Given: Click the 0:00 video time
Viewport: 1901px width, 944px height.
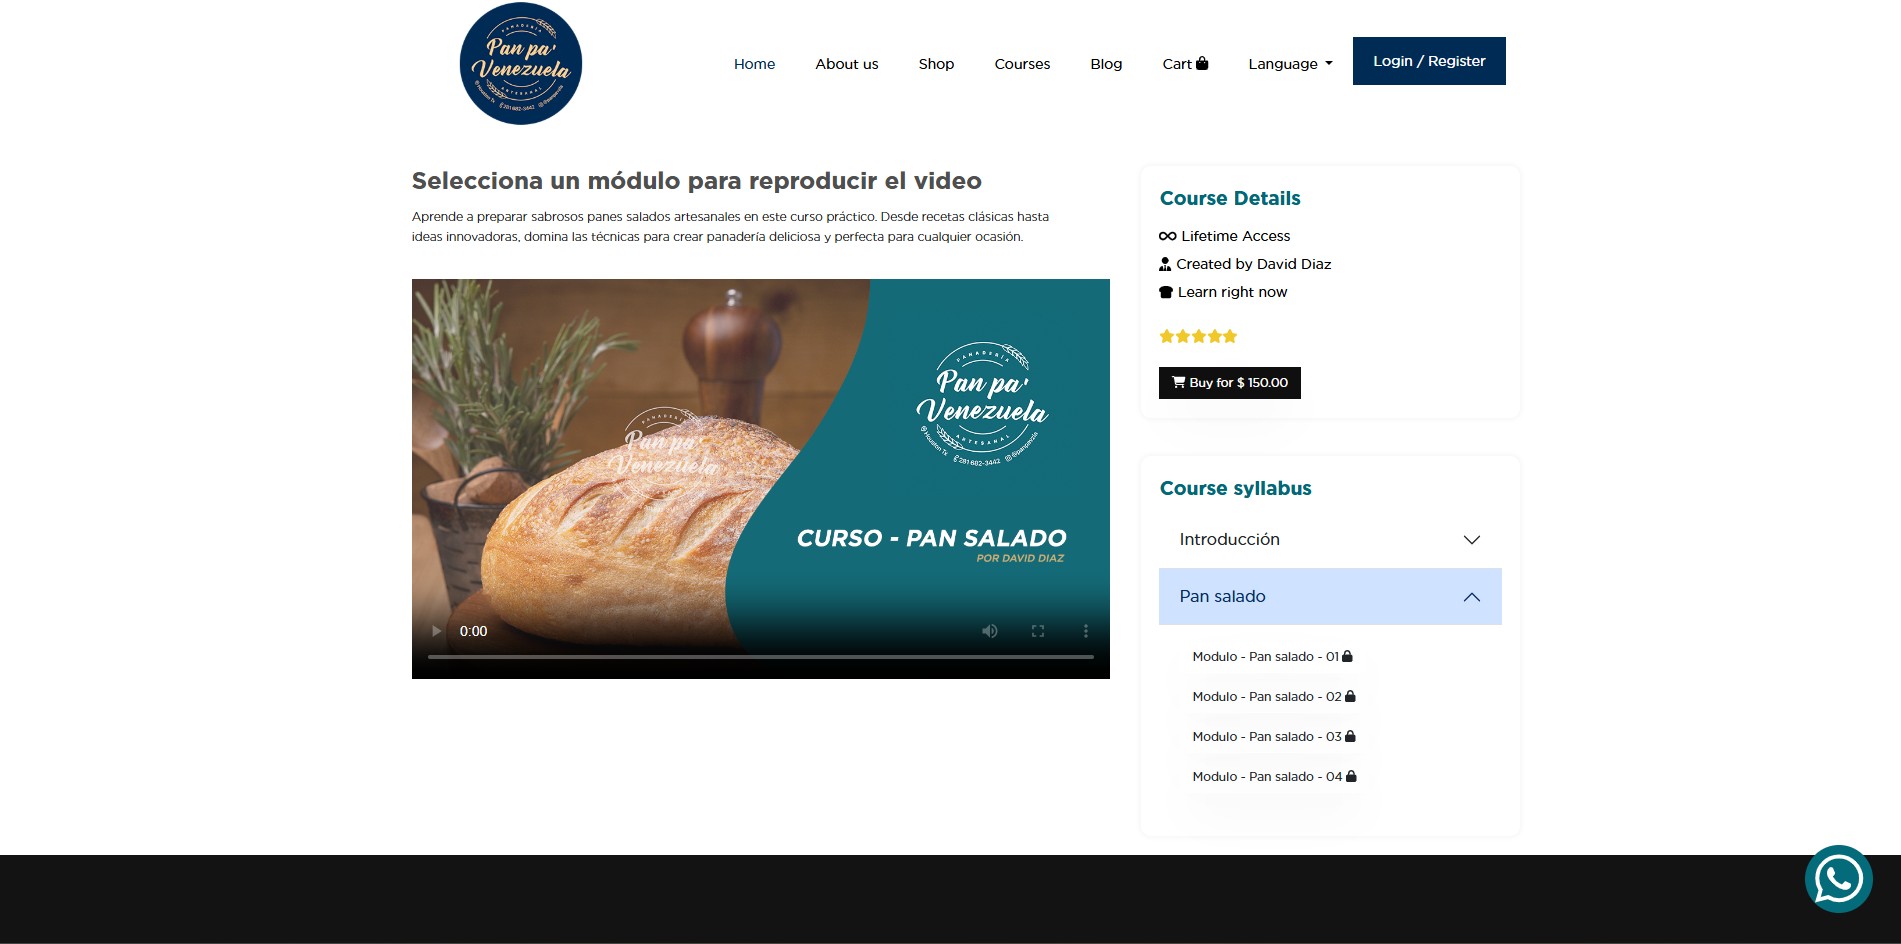Looking at the screenshot, I should (x=473, y=631).
